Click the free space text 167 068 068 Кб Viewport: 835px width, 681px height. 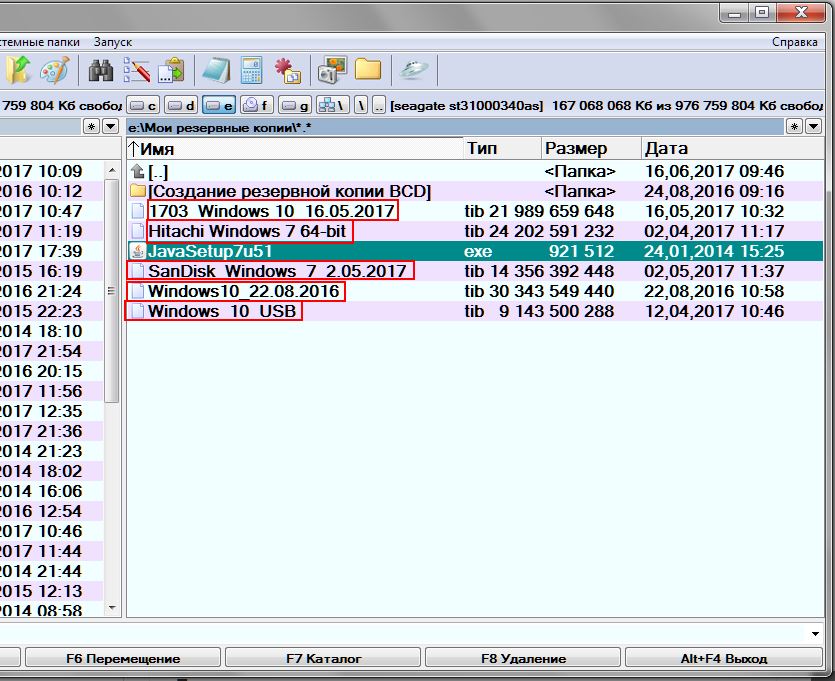(x=603, y=105)
